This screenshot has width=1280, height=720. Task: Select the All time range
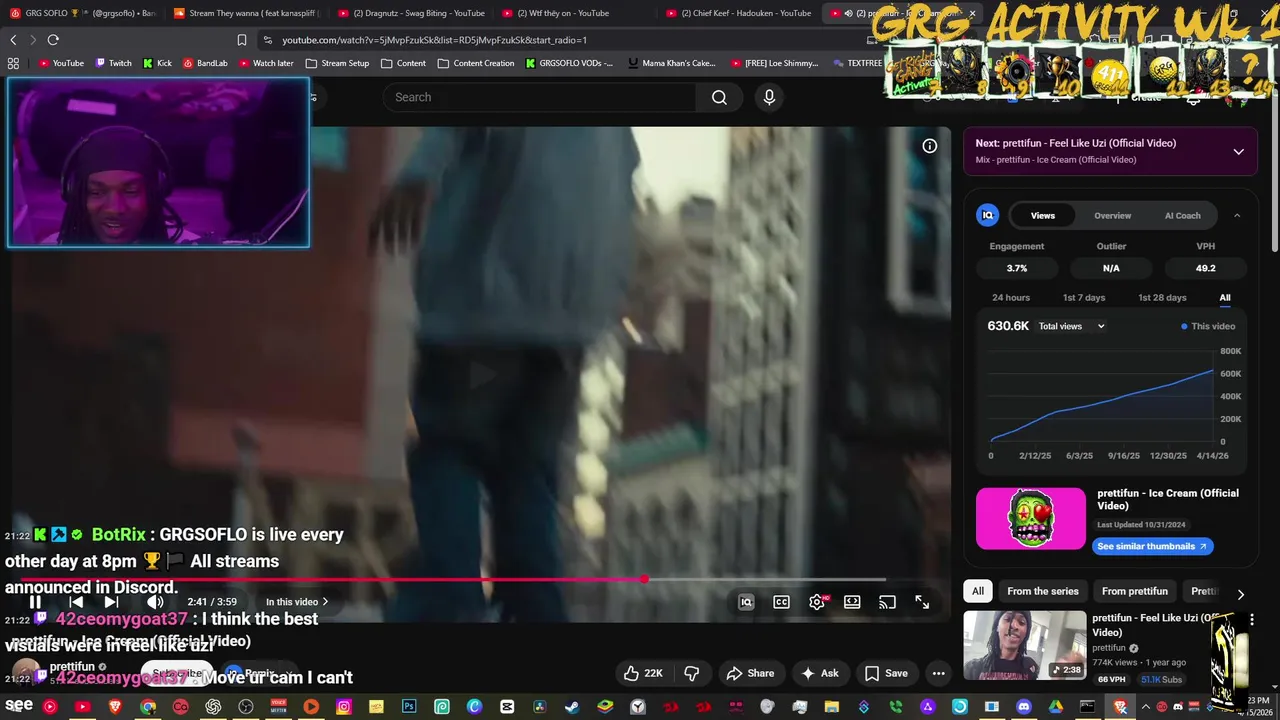click(1225, 298)
